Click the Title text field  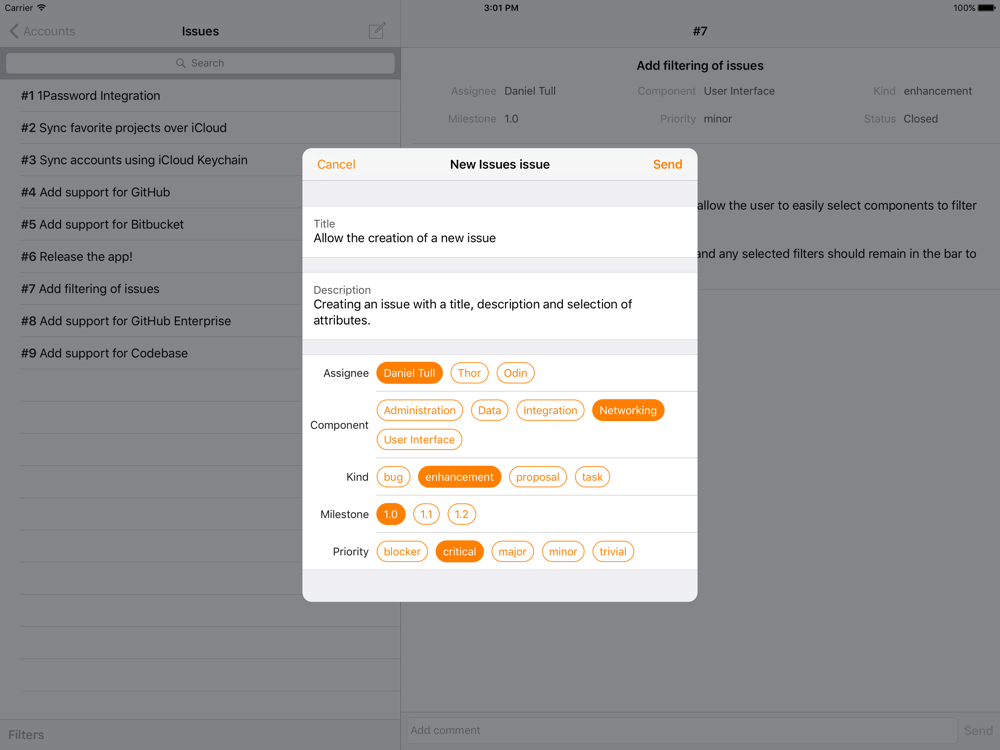500,232
